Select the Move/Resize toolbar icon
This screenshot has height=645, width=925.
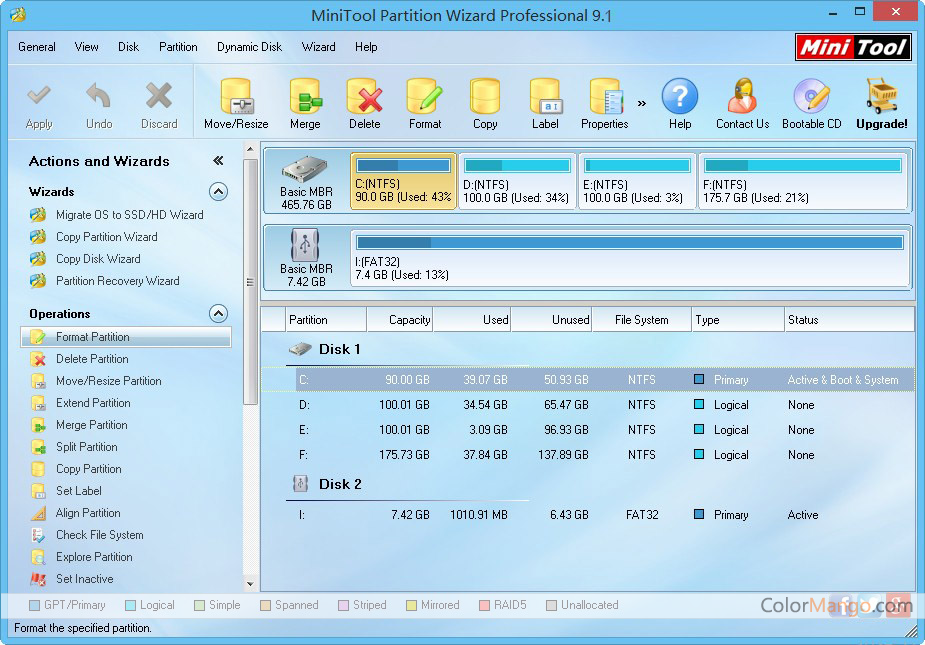click(x=236, y=96)
